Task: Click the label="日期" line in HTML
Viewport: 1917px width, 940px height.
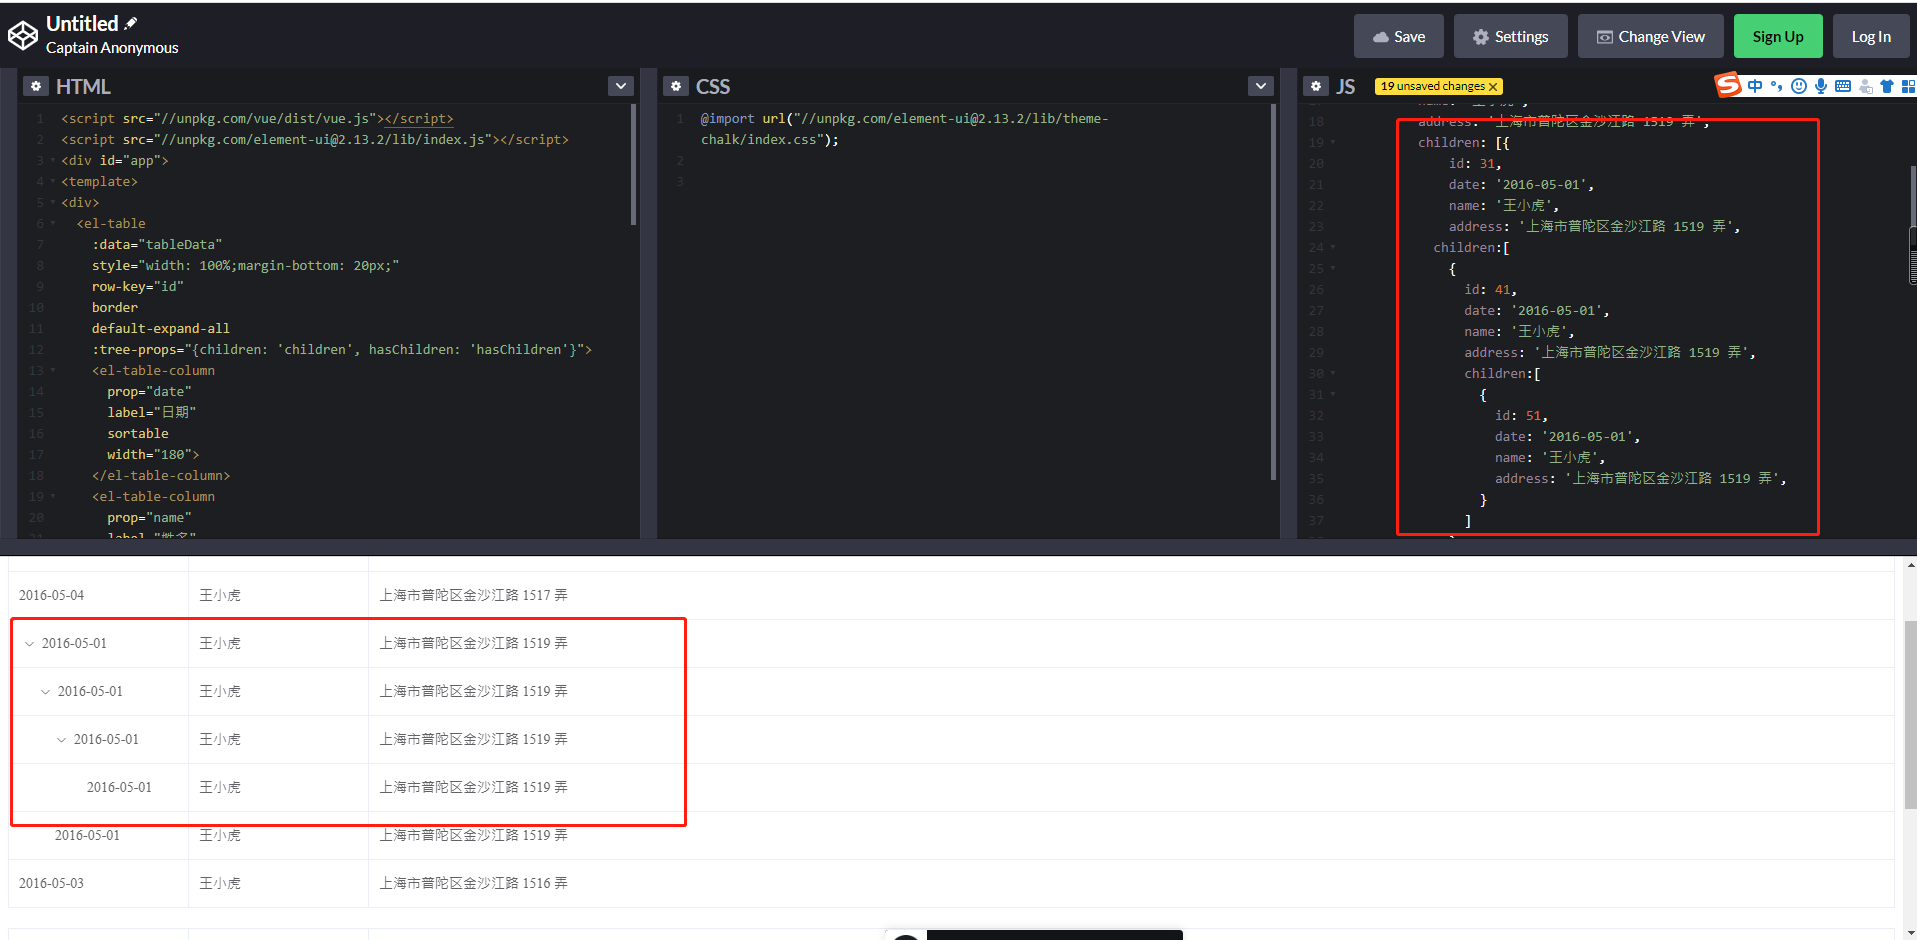Action: 152,412
